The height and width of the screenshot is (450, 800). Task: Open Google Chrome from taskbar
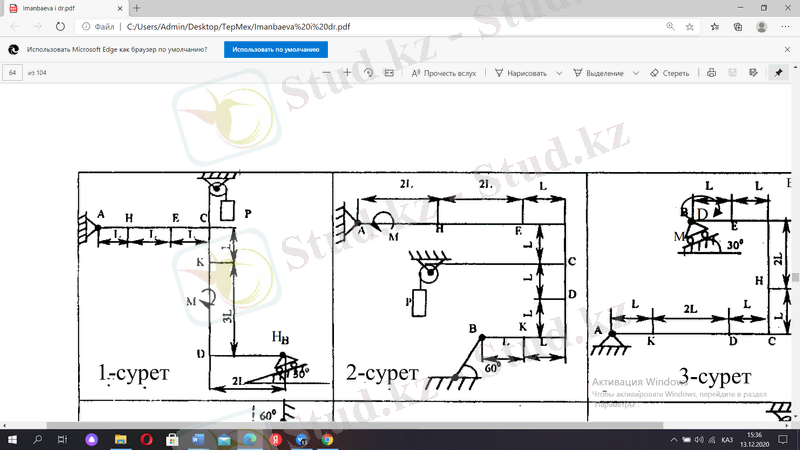[x=327, y=439]
